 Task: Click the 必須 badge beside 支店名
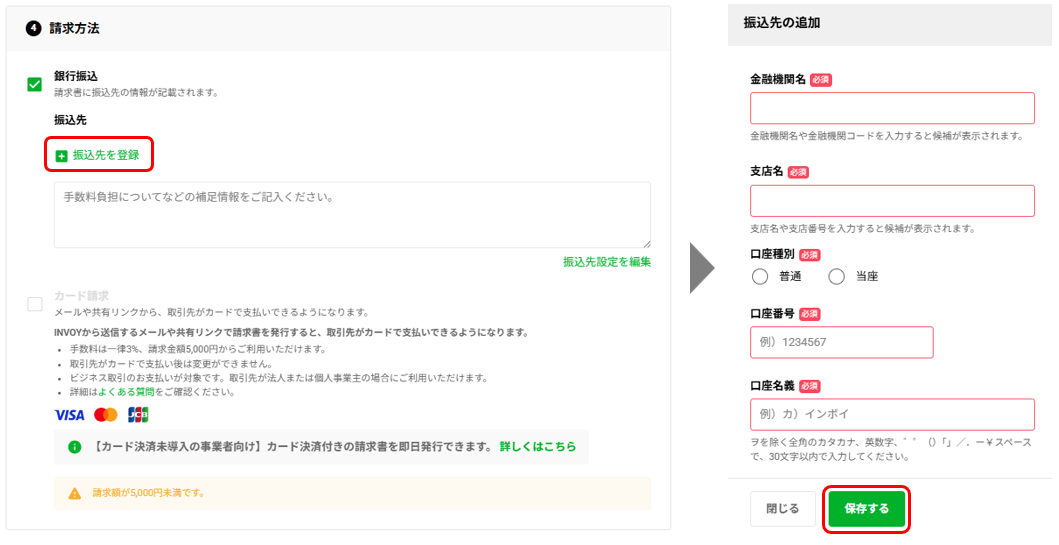[798, 172]
